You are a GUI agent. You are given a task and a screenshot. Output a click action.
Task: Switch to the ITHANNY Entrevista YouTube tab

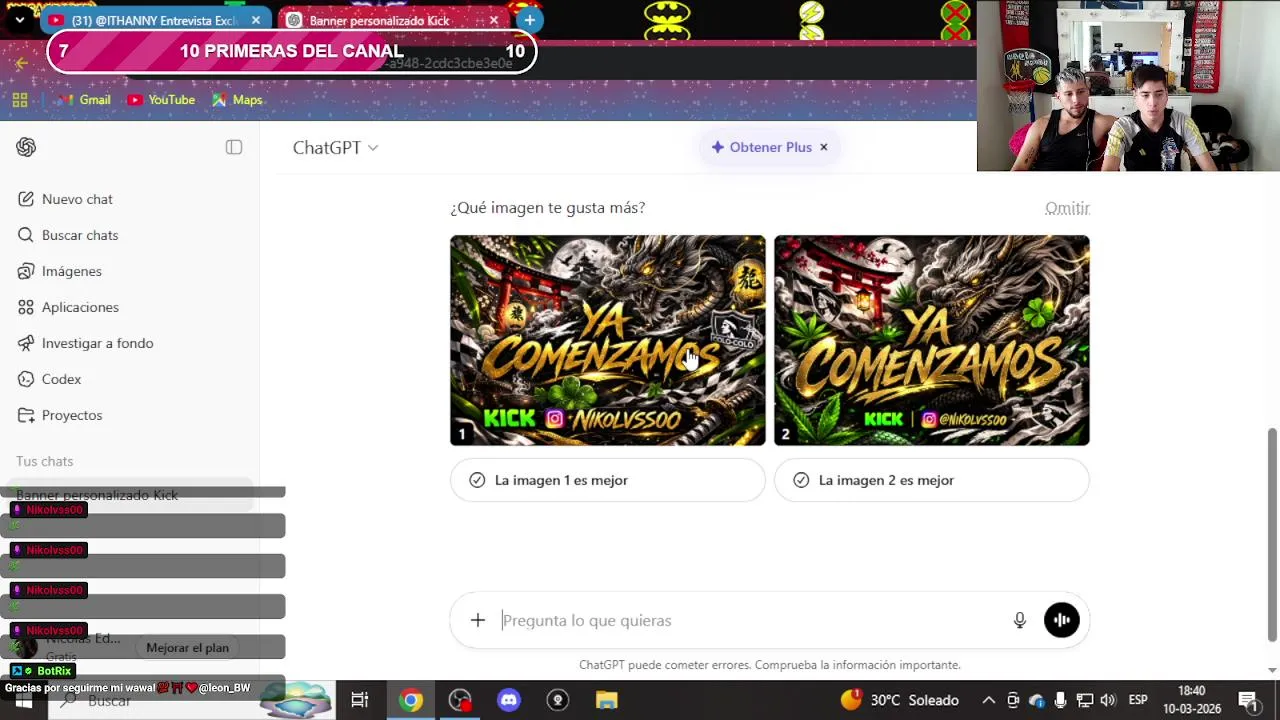(157, 20)
